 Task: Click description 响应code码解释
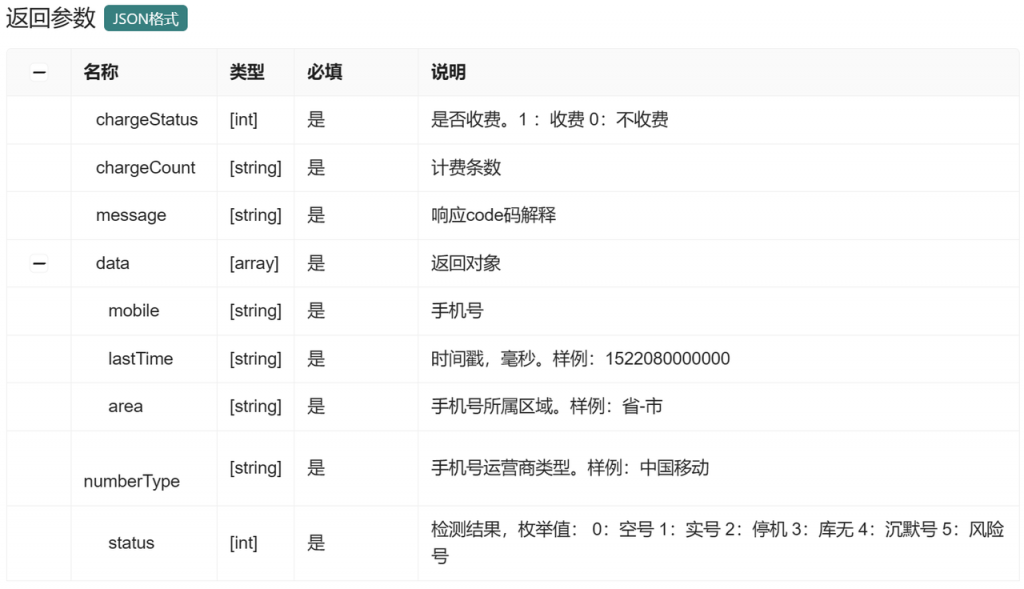(x=494, y=215)
